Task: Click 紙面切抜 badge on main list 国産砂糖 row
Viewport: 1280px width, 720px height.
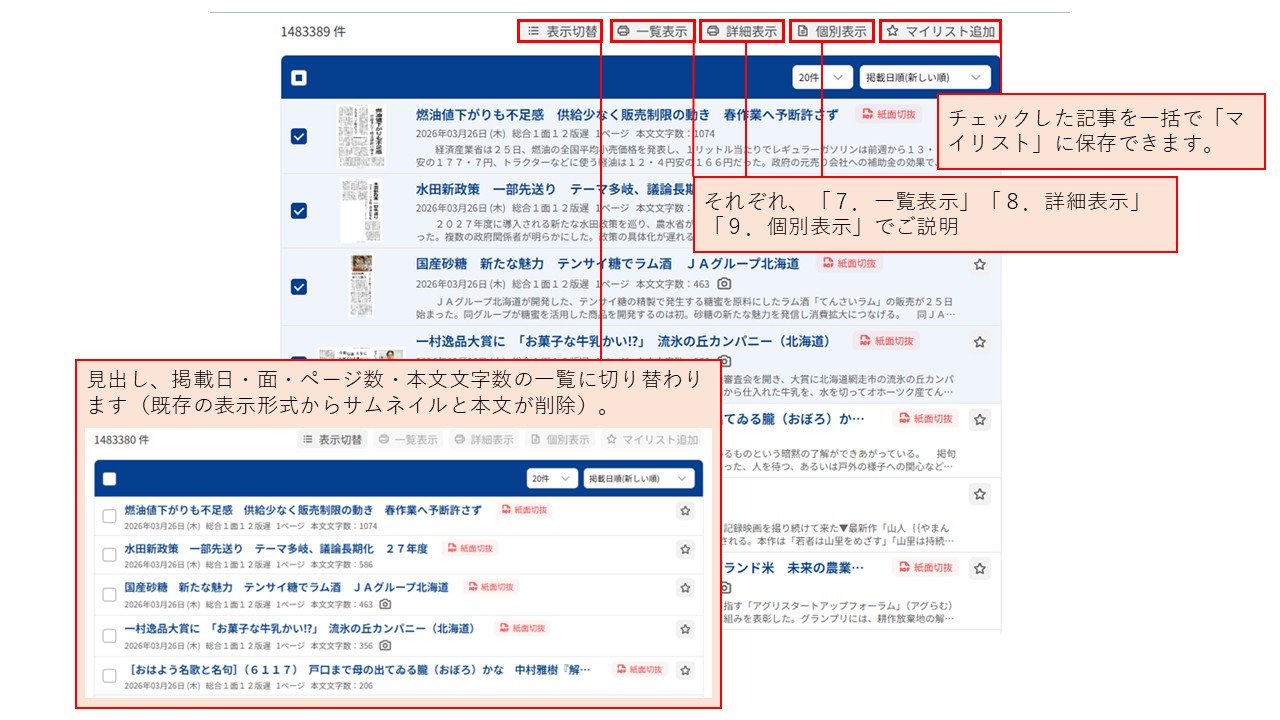Action: [x=849, y=264]
